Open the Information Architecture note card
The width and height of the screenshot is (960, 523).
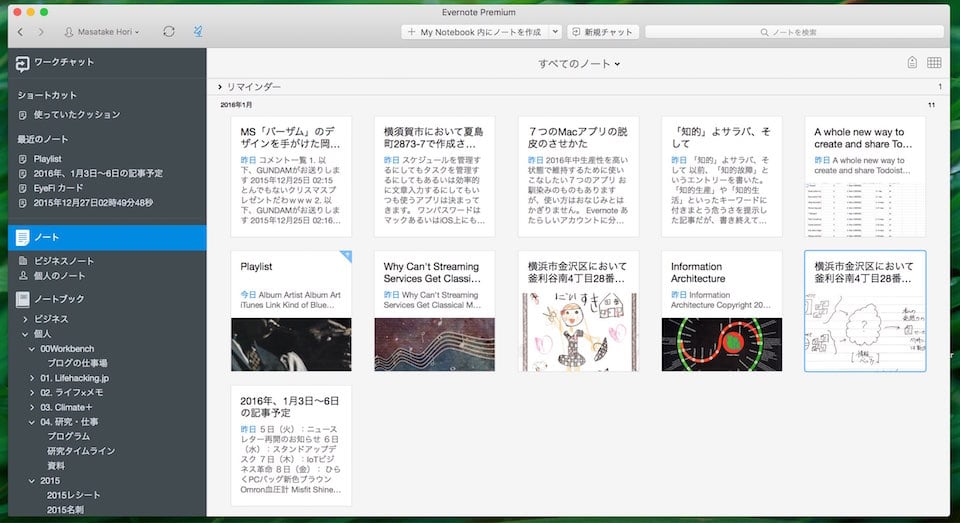(722, 311)
